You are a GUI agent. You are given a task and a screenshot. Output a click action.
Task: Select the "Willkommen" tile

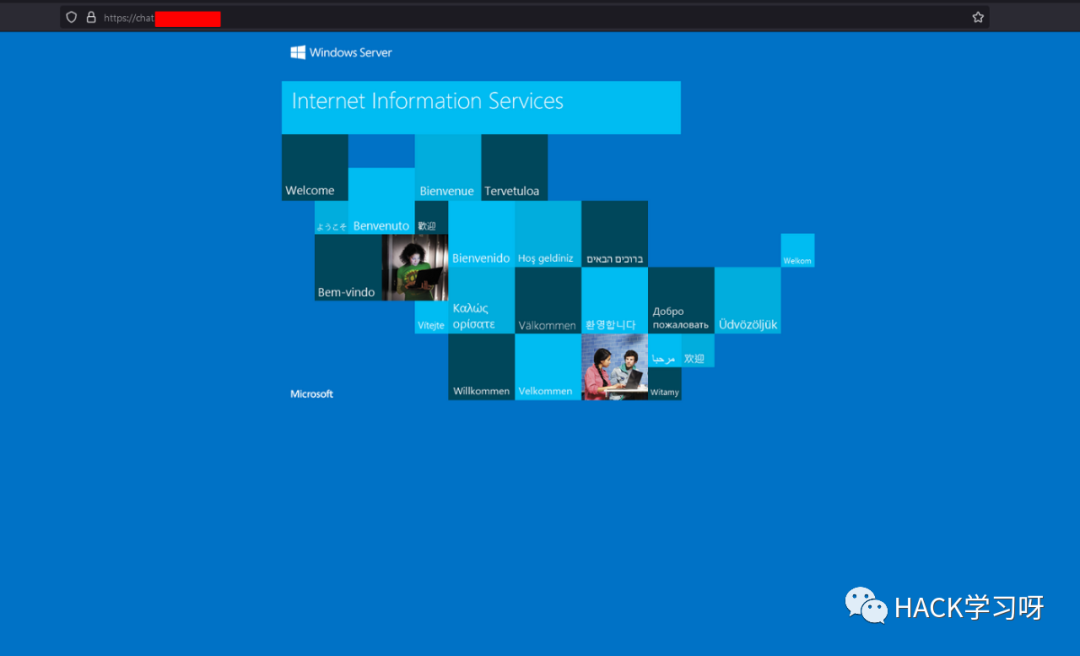point(481,367)
